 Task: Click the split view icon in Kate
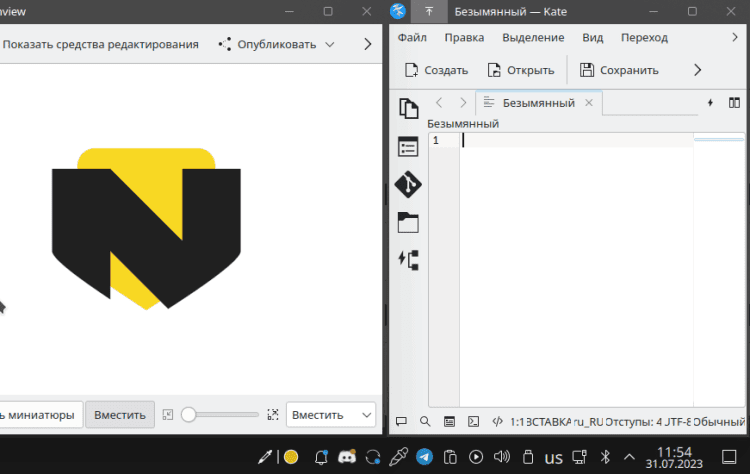click(x=734, y=103)
